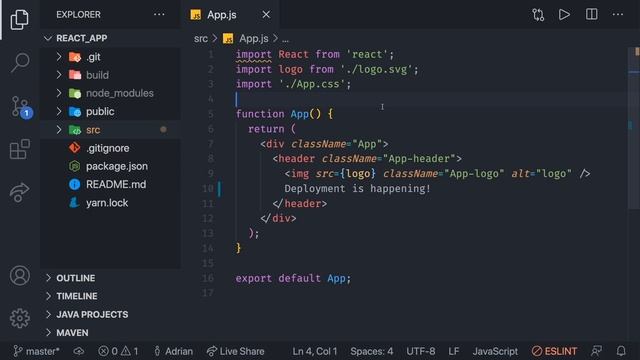The width and height of the screenshot is (640, 360).
Task: Expand the OUTLINE section
Action: [x=110, y=278]
